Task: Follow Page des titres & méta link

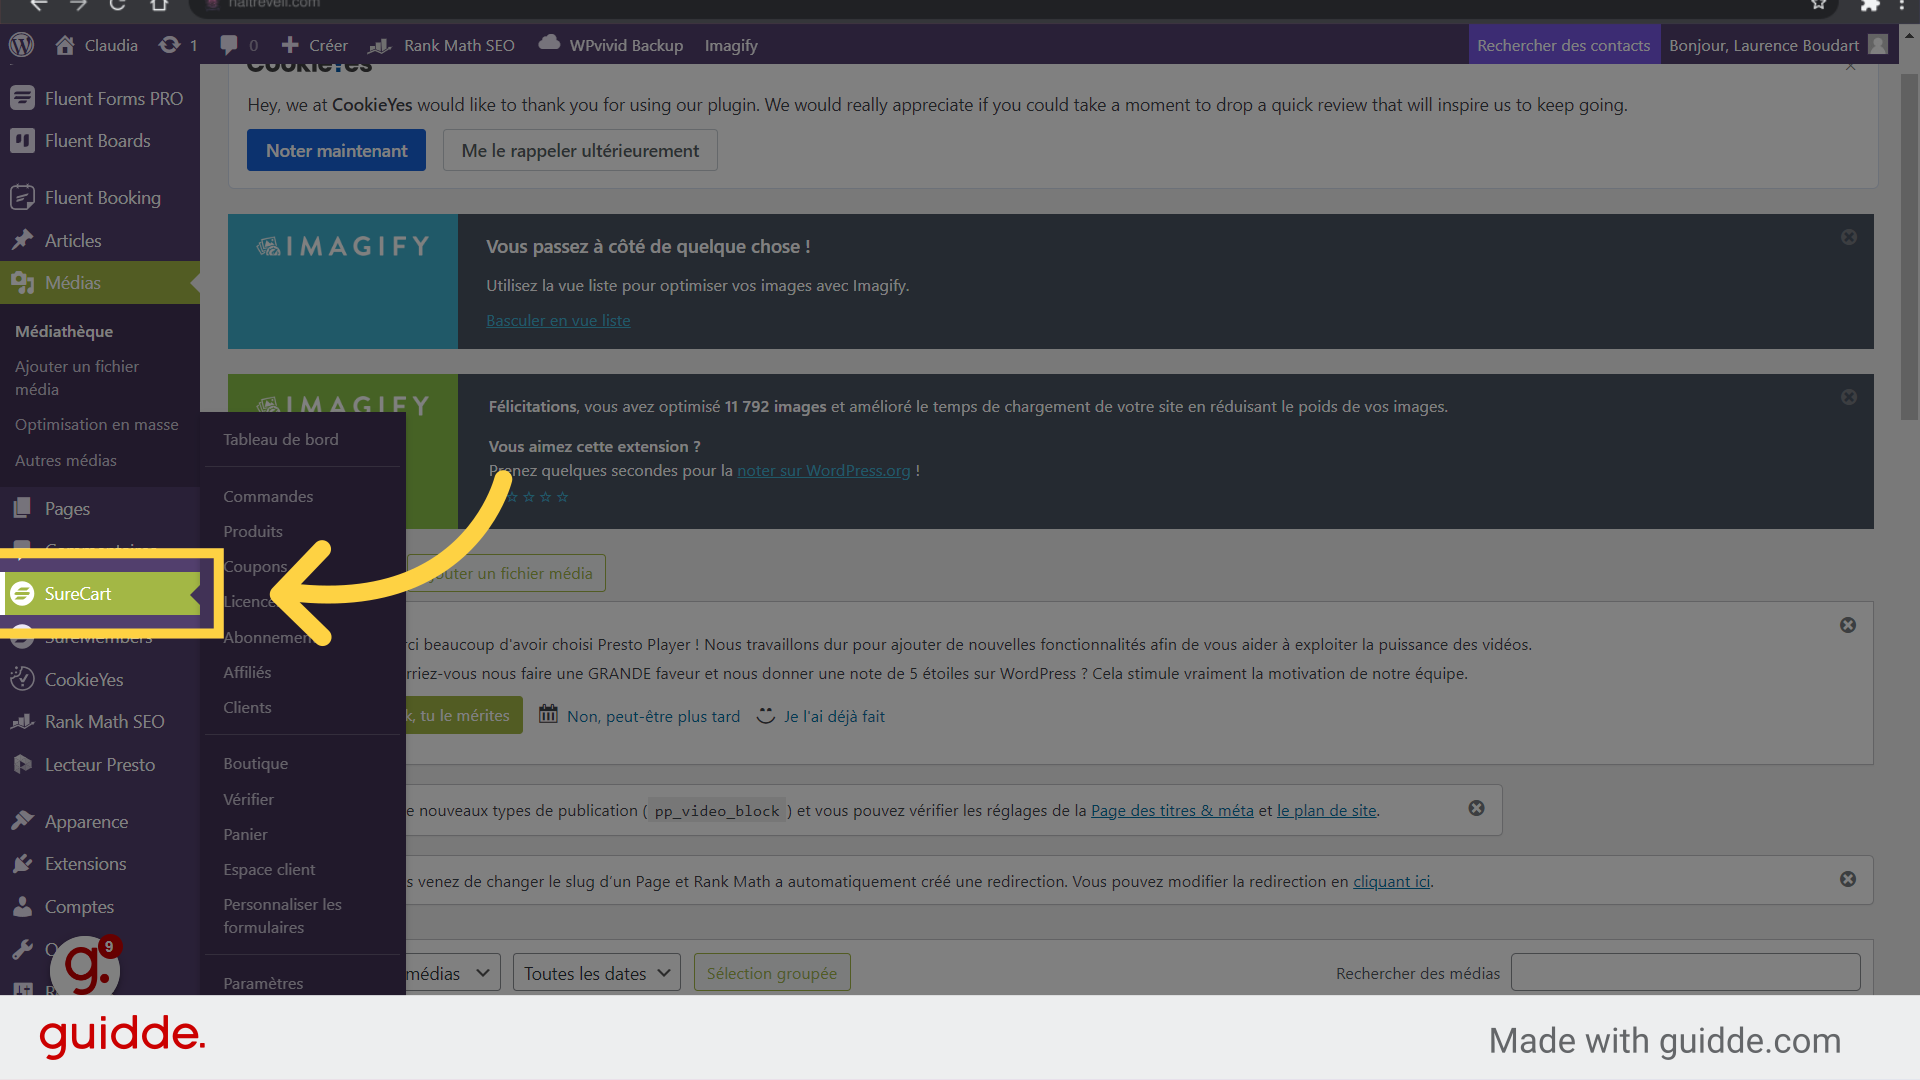Action: (x=1172, y=810)
